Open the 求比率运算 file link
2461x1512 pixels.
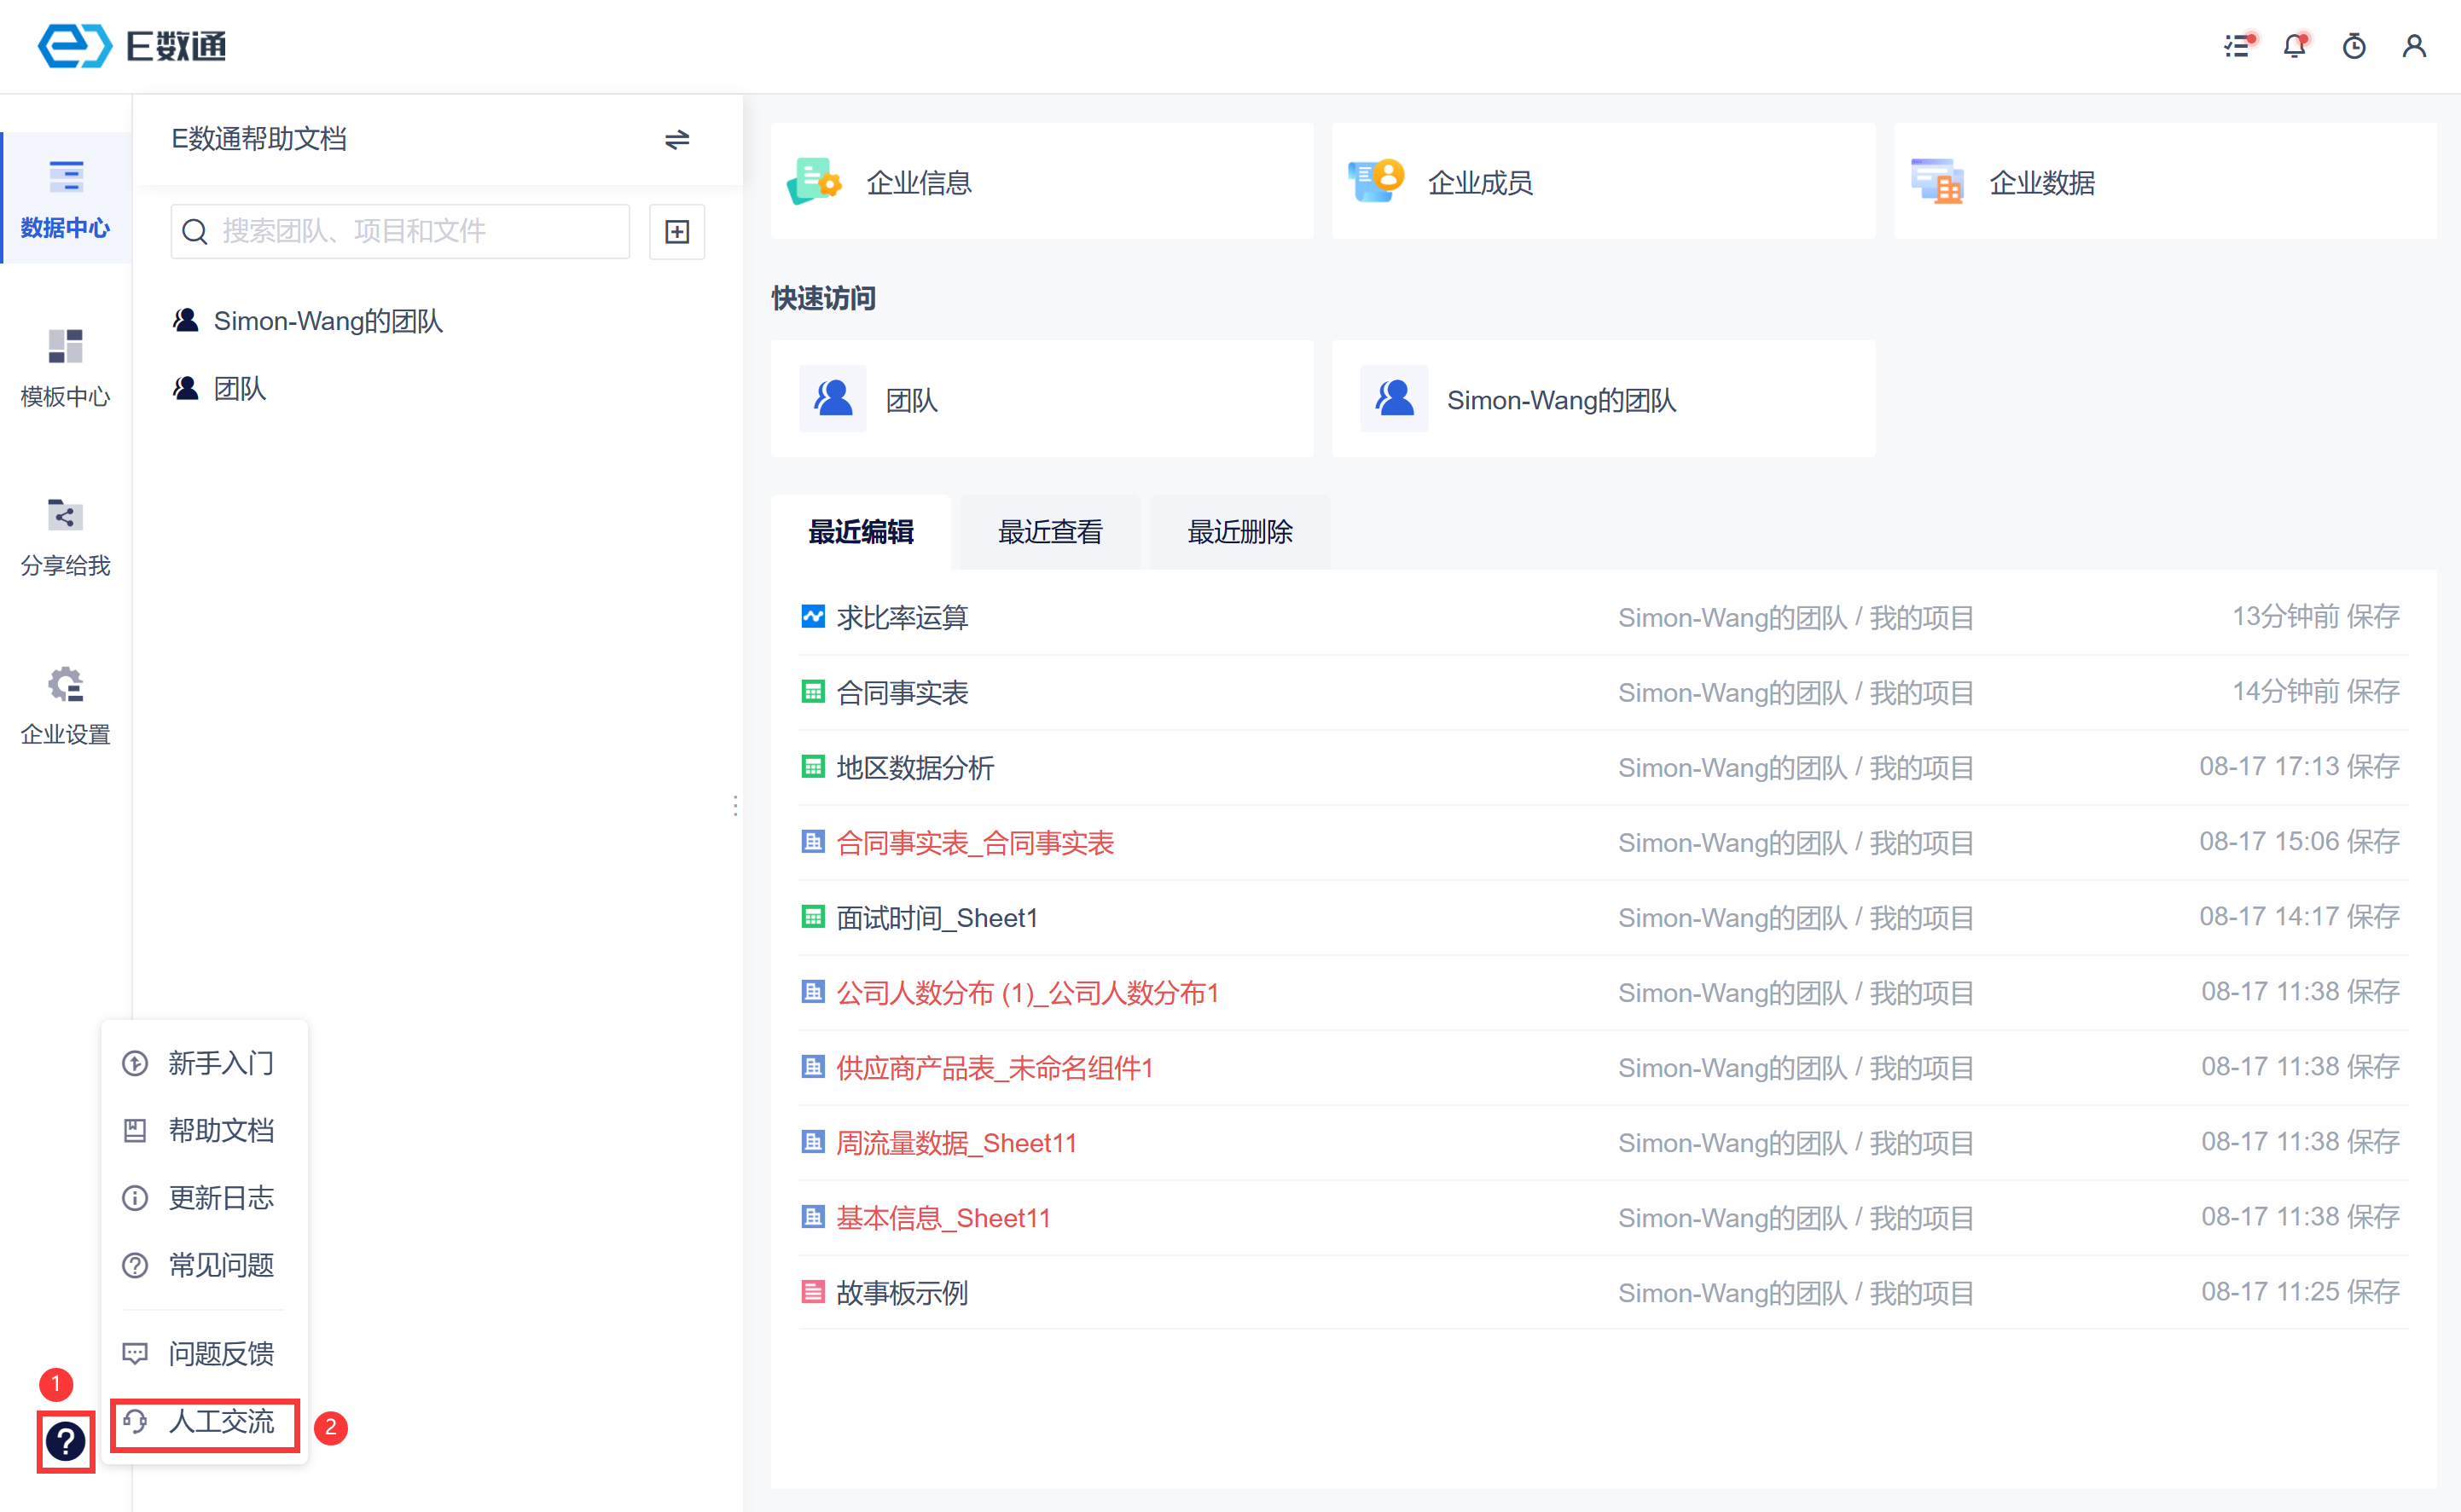click(902, 618)
